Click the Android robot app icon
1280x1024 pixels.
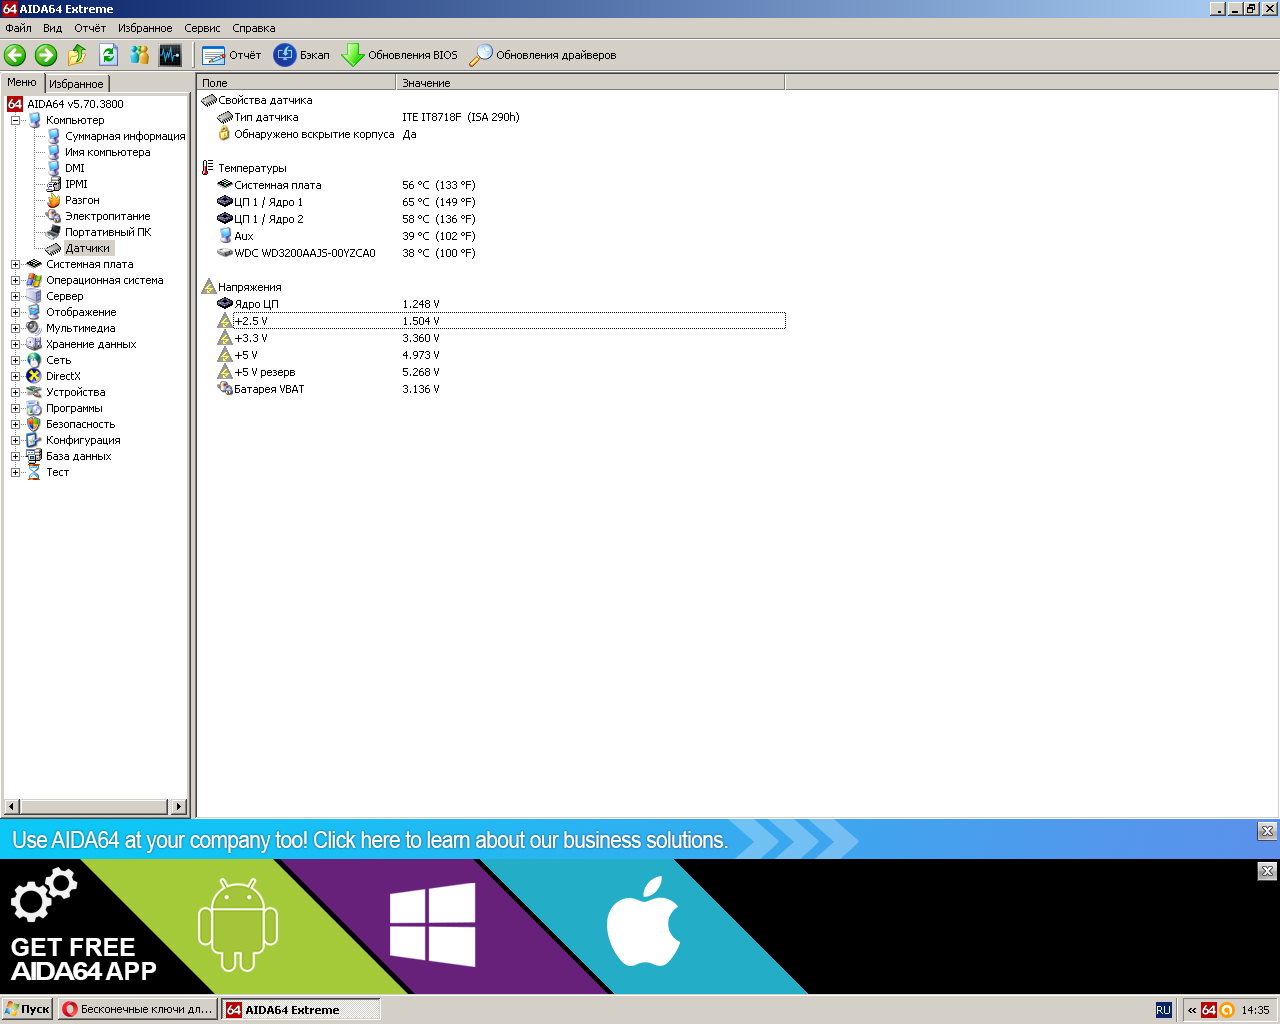238,925
